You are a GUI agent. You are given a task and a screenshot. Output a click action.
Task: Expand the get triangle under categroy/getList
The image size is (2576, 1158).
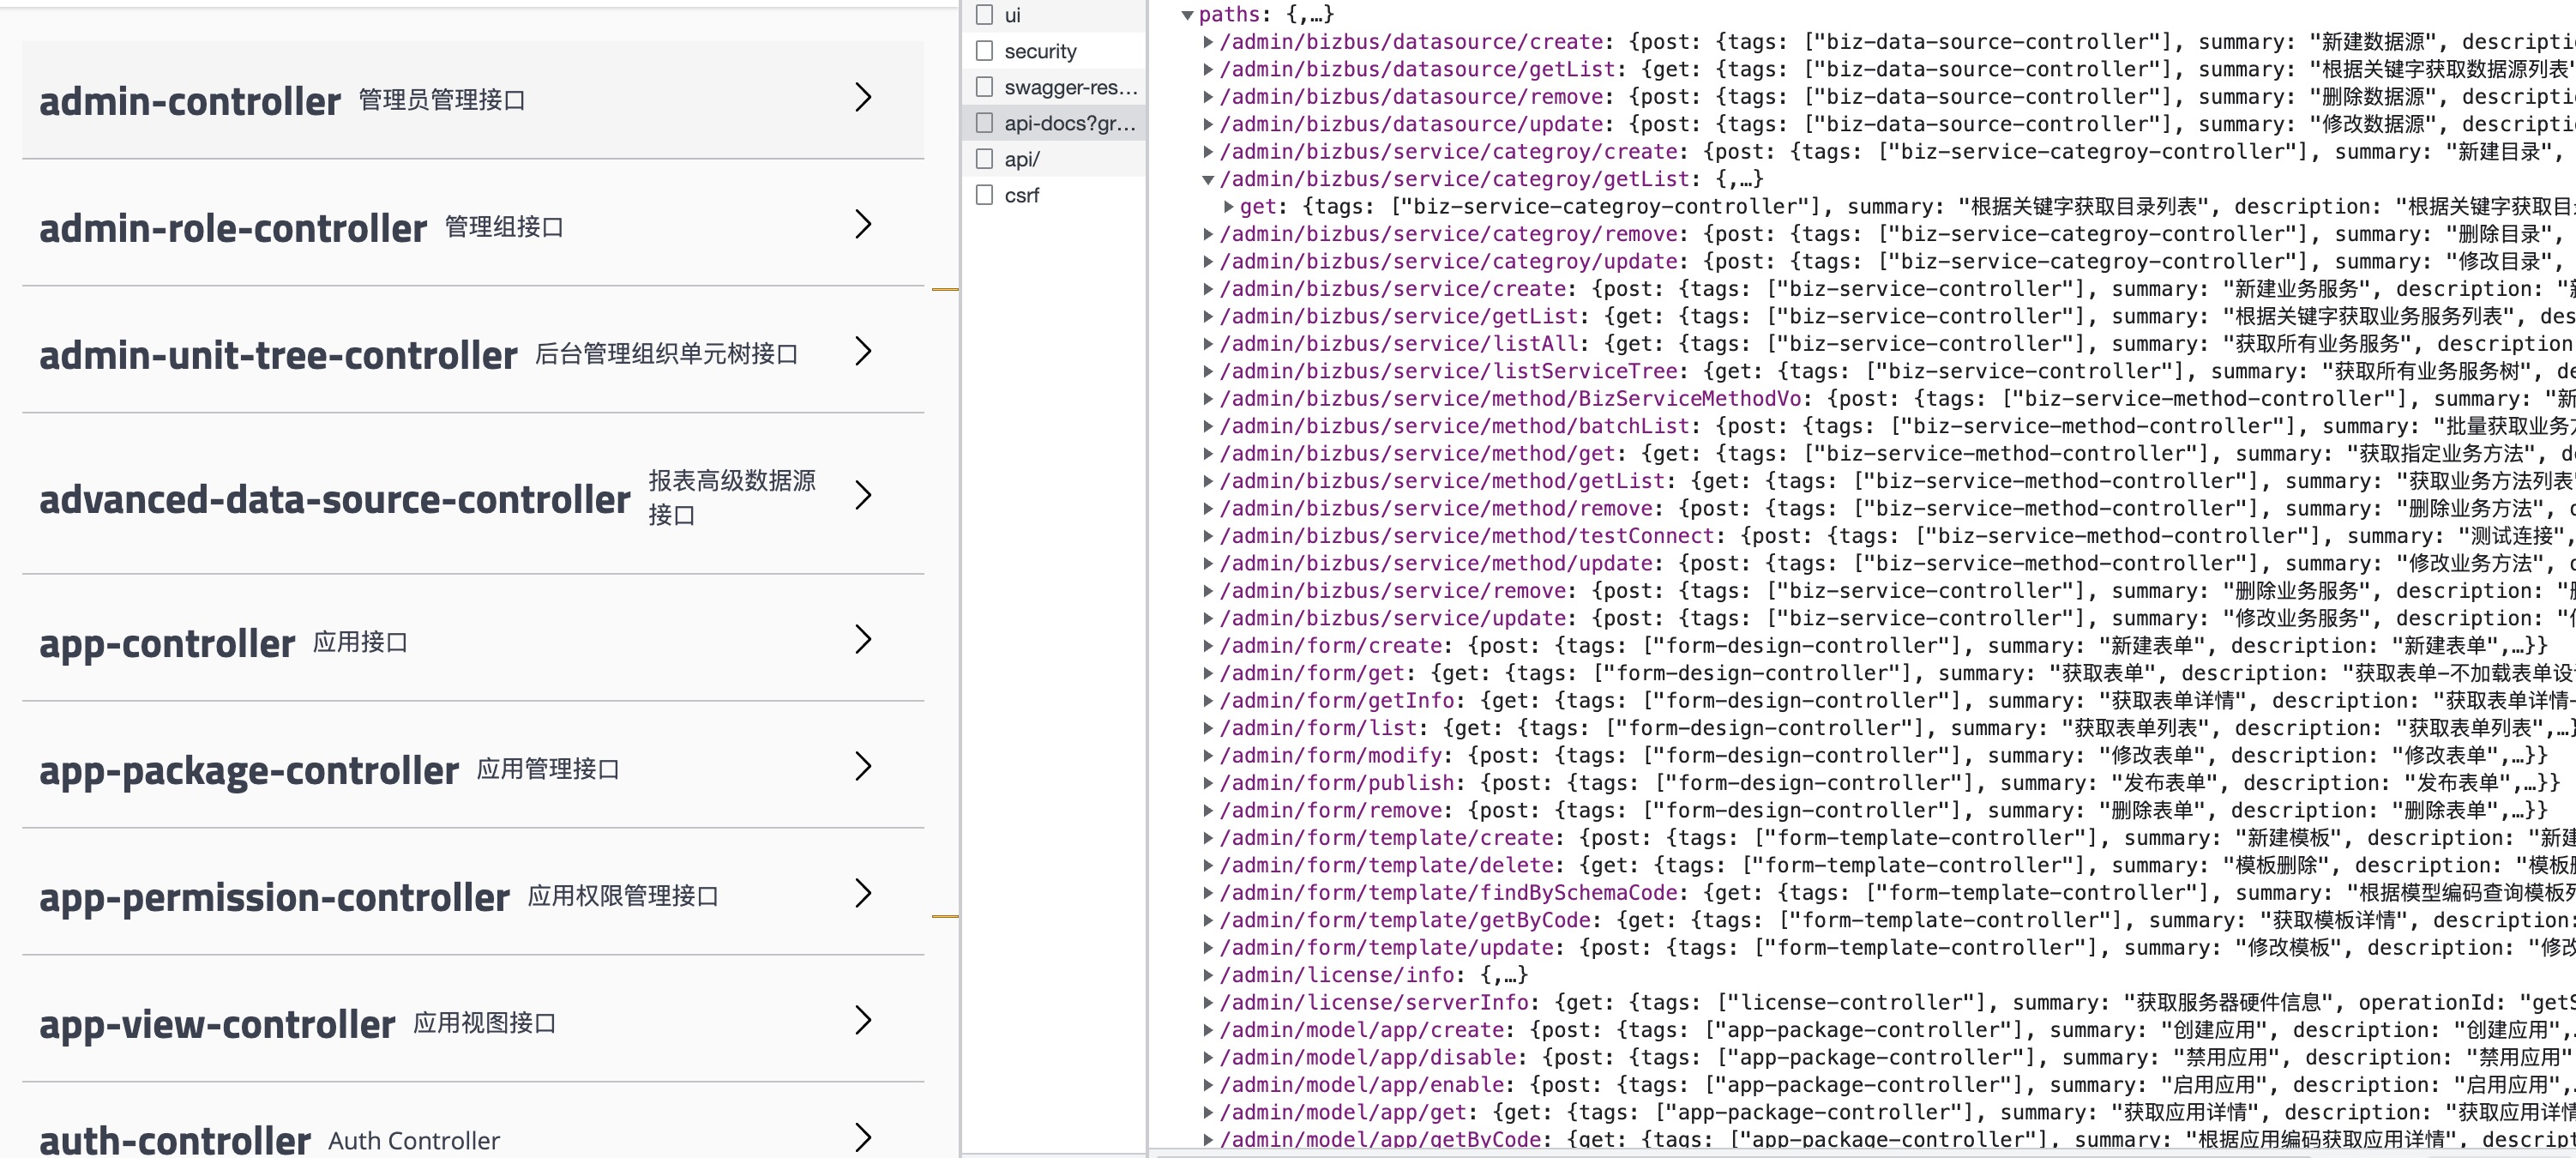1229,207
